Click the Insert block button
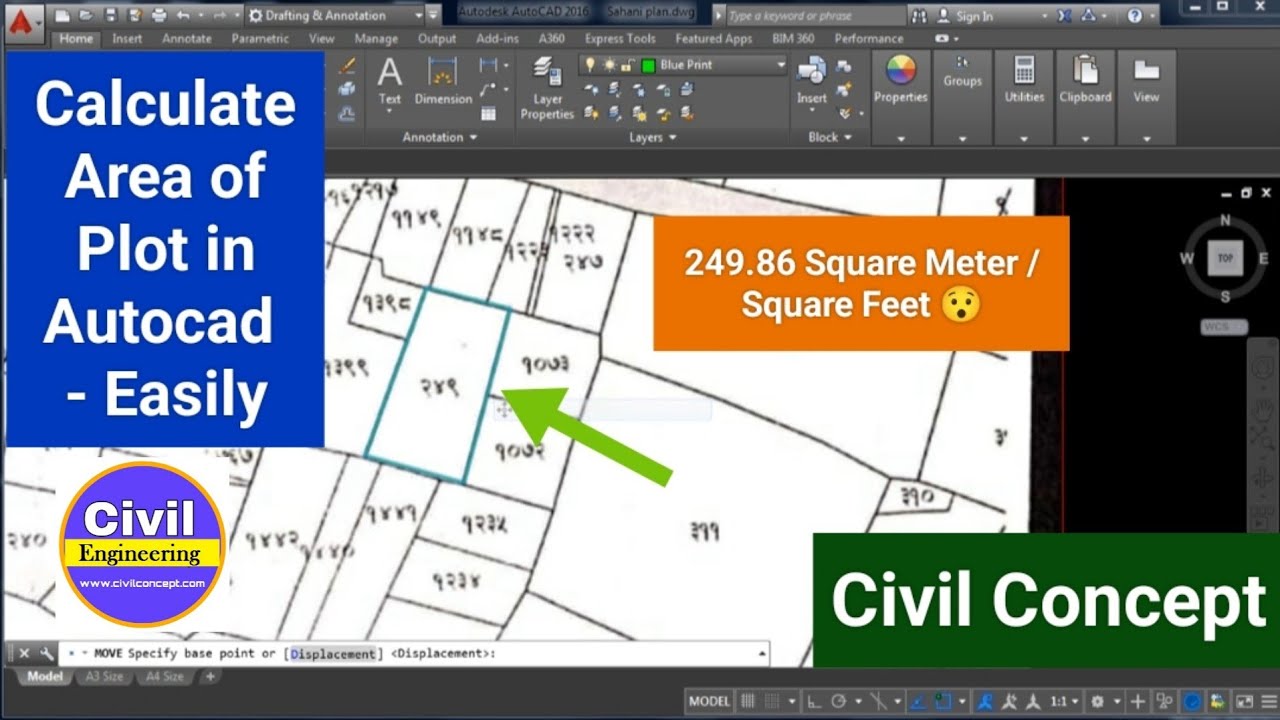 coord(811,82)
